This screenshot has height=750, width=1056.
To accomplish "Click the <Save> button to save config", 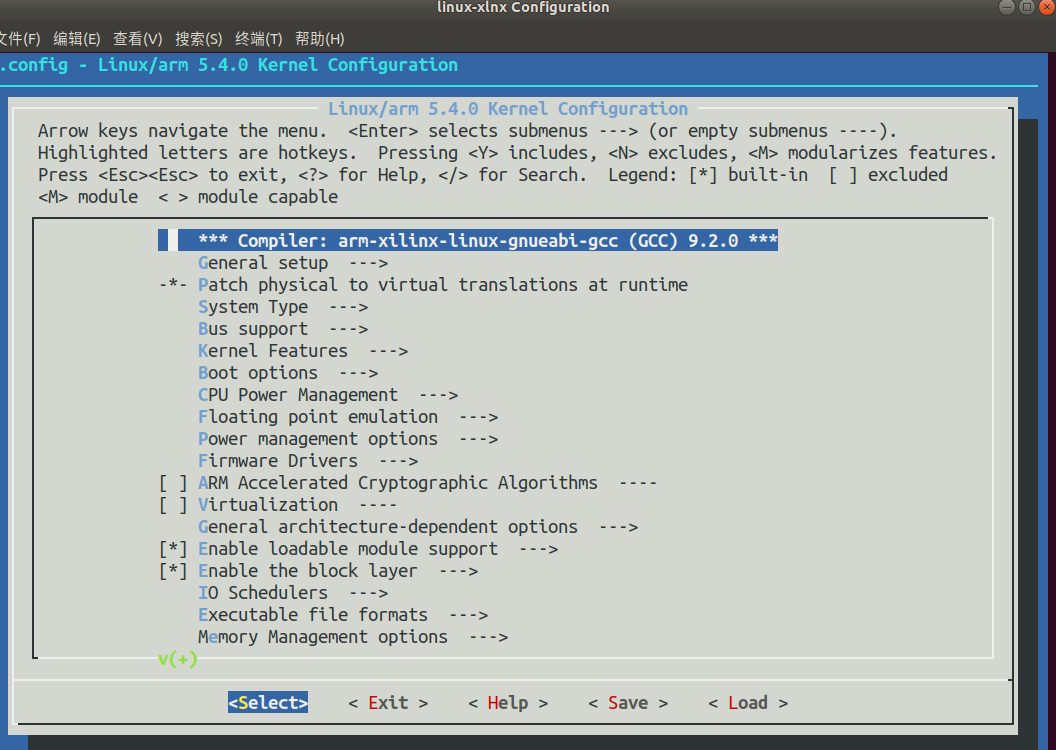I will point(627,702).
